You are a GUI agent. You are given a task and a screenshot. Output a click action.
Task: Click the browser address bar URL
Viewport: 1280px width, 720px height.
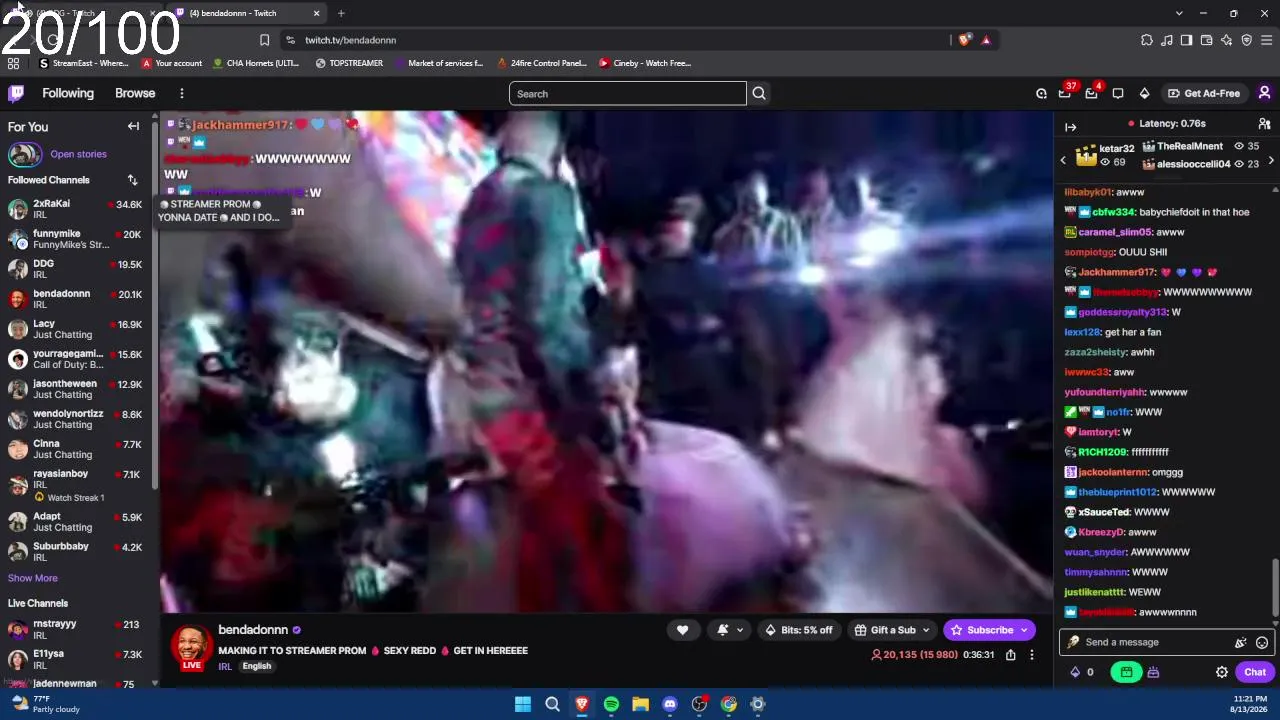coord(350,40)
